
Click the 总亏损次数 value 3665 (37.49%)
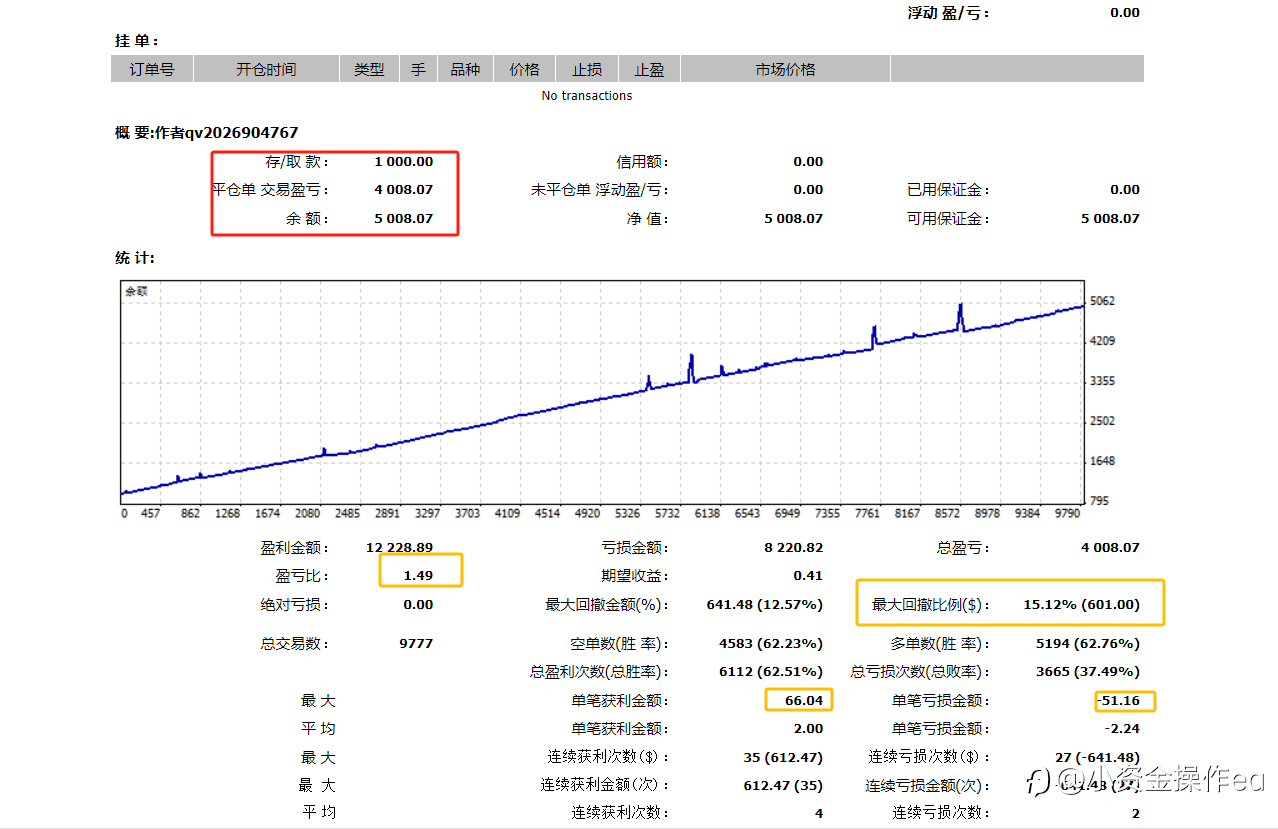(x=1087, y=672)
